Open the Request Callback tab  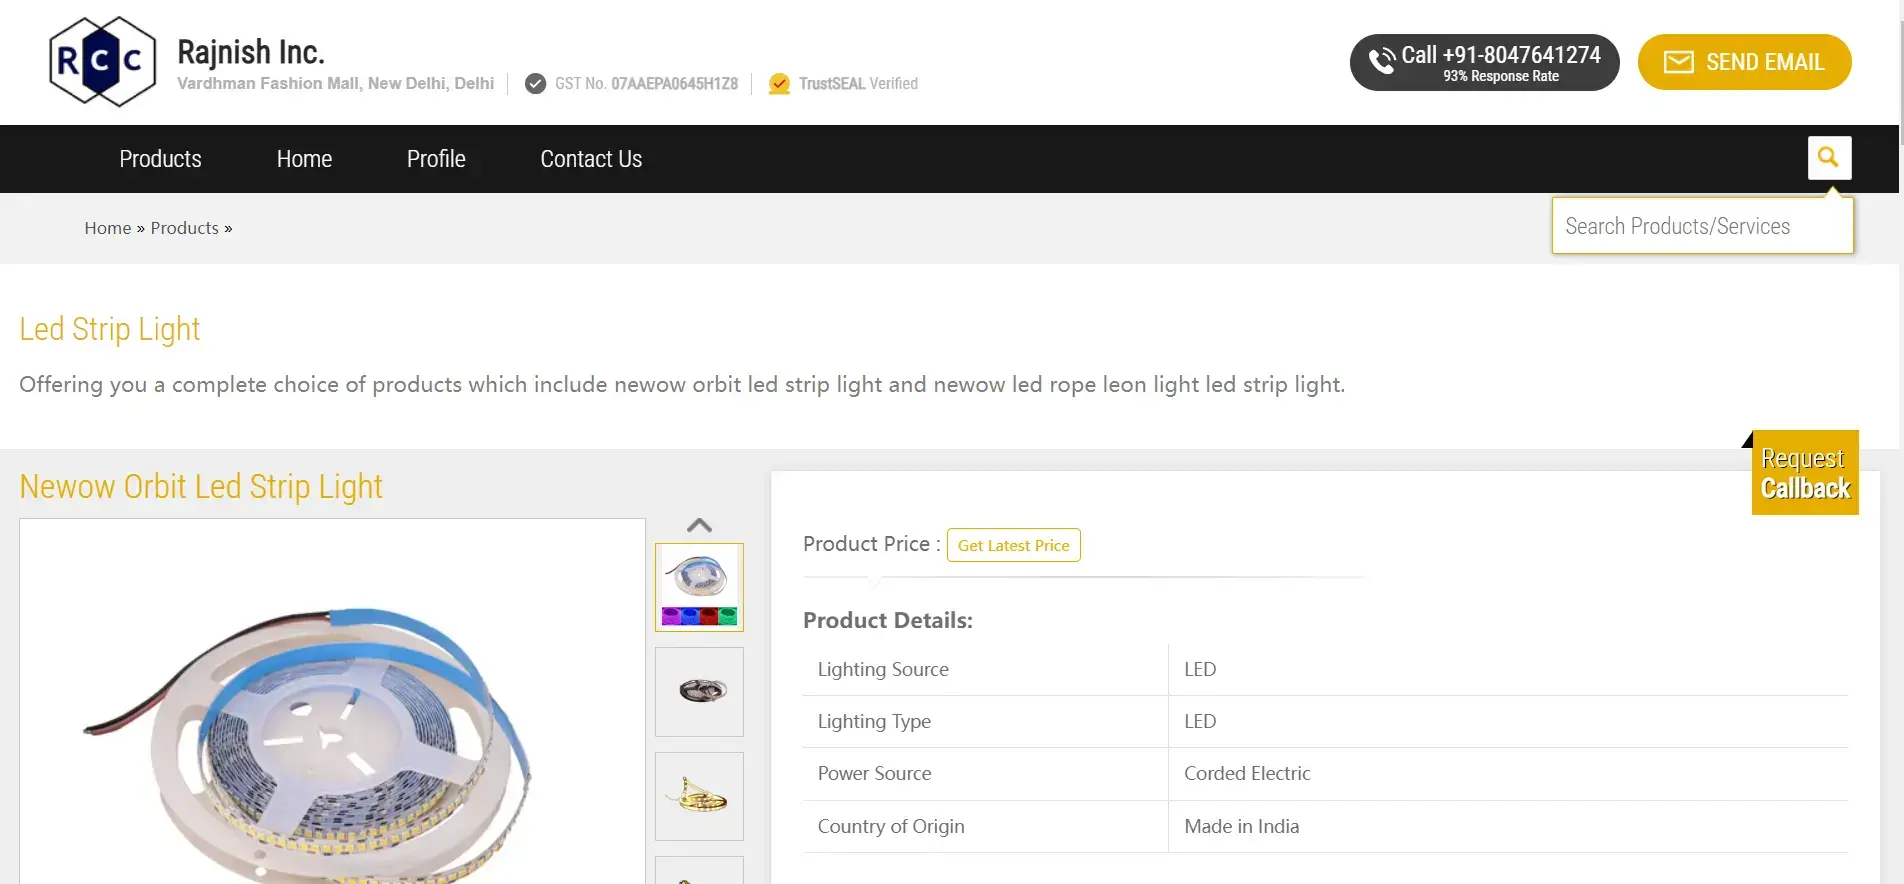[x=1805, y=473]
